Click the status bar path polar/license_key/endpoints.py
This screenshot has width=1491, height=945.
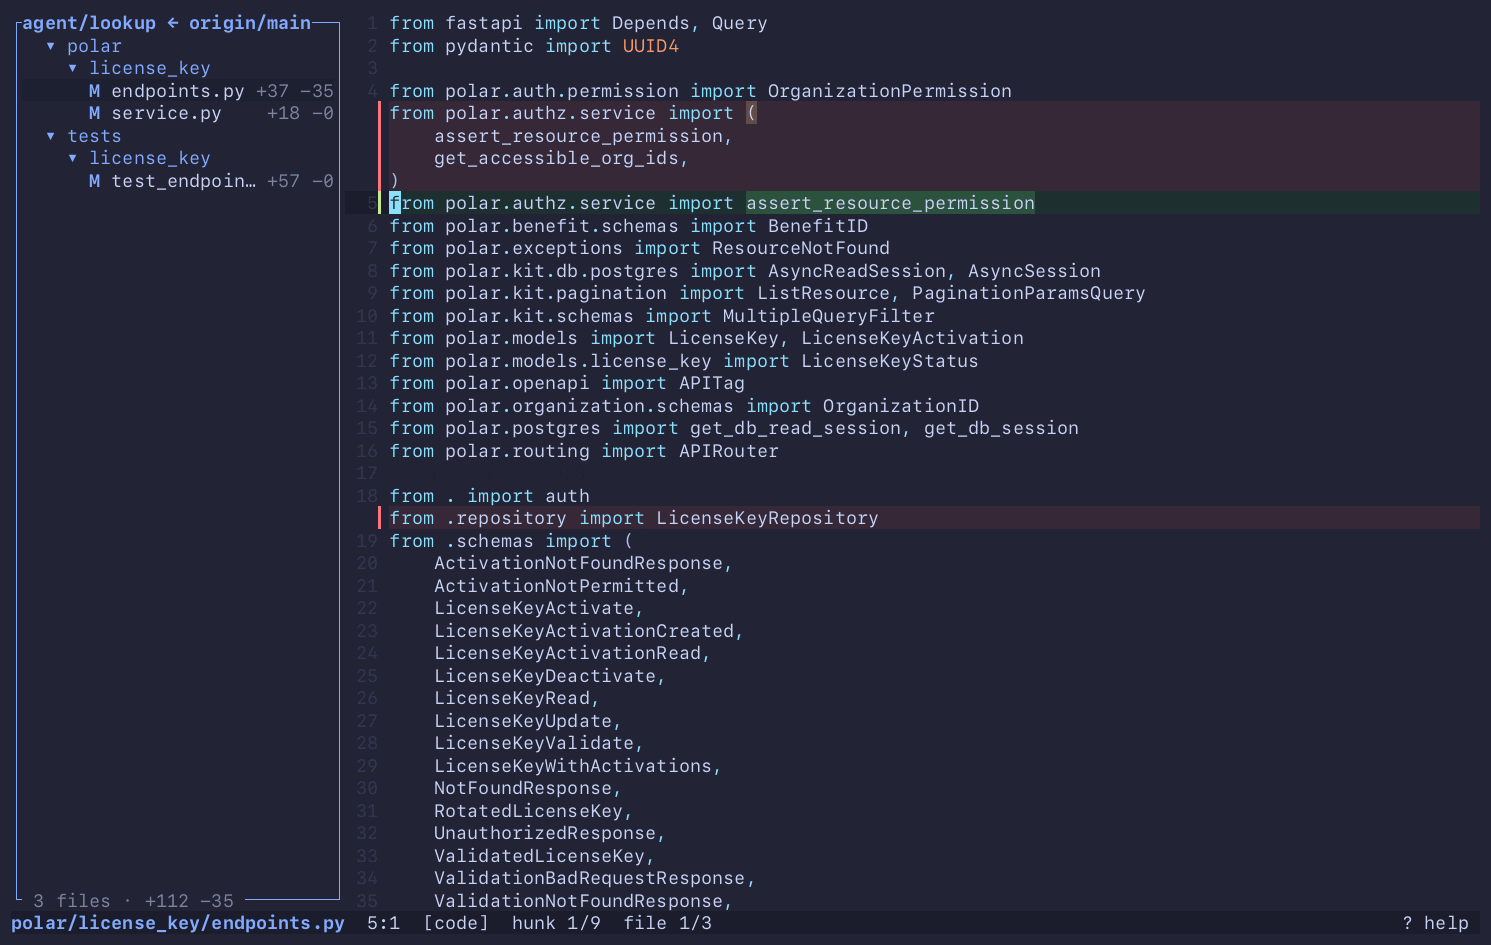pos(178,923)
